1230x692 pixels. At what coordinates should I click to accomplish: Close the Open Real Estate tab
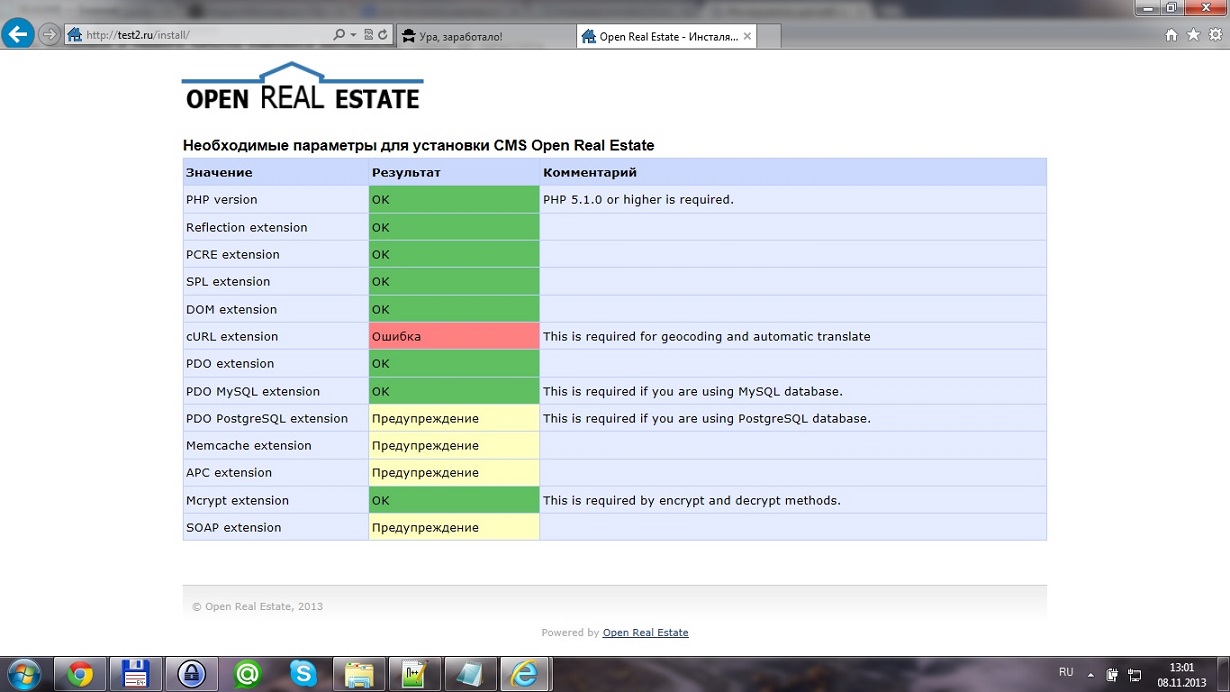pyautogui.click(x=746, y=36)
